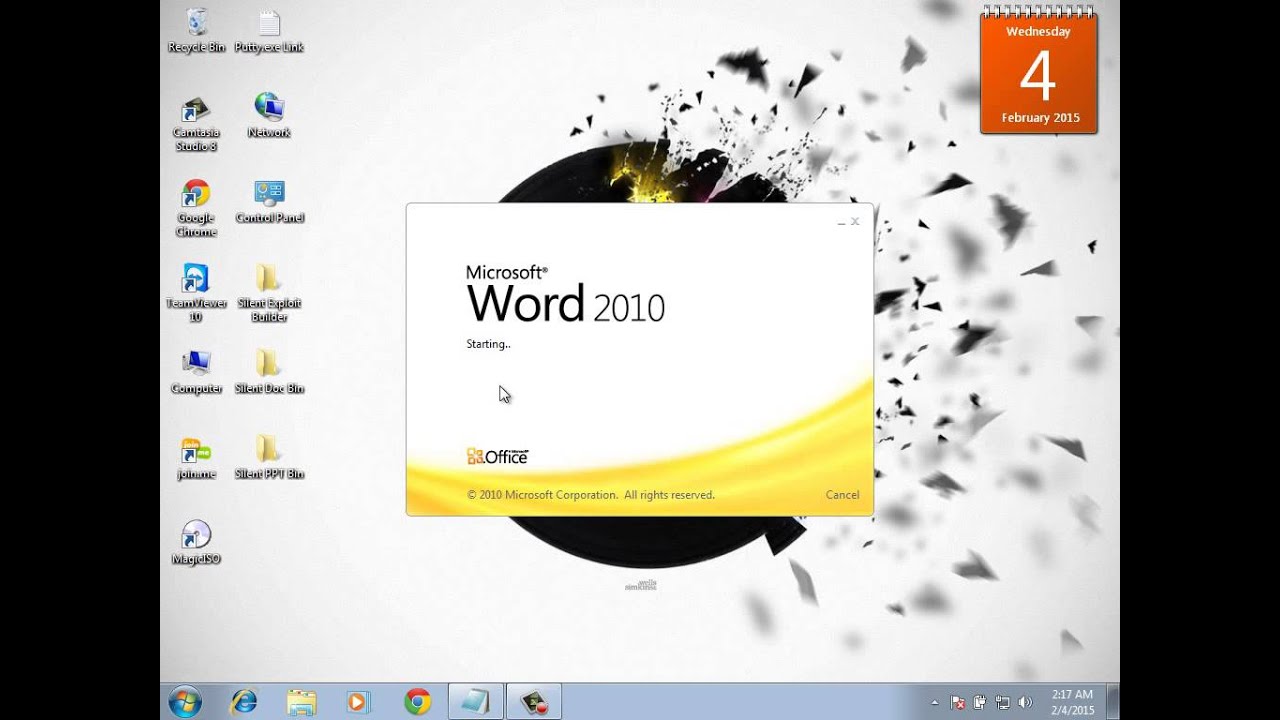This screenshot has width=1280, height=720.
Task: Select the MagicISO desktop shortcut
Action: tap(196, 543)
